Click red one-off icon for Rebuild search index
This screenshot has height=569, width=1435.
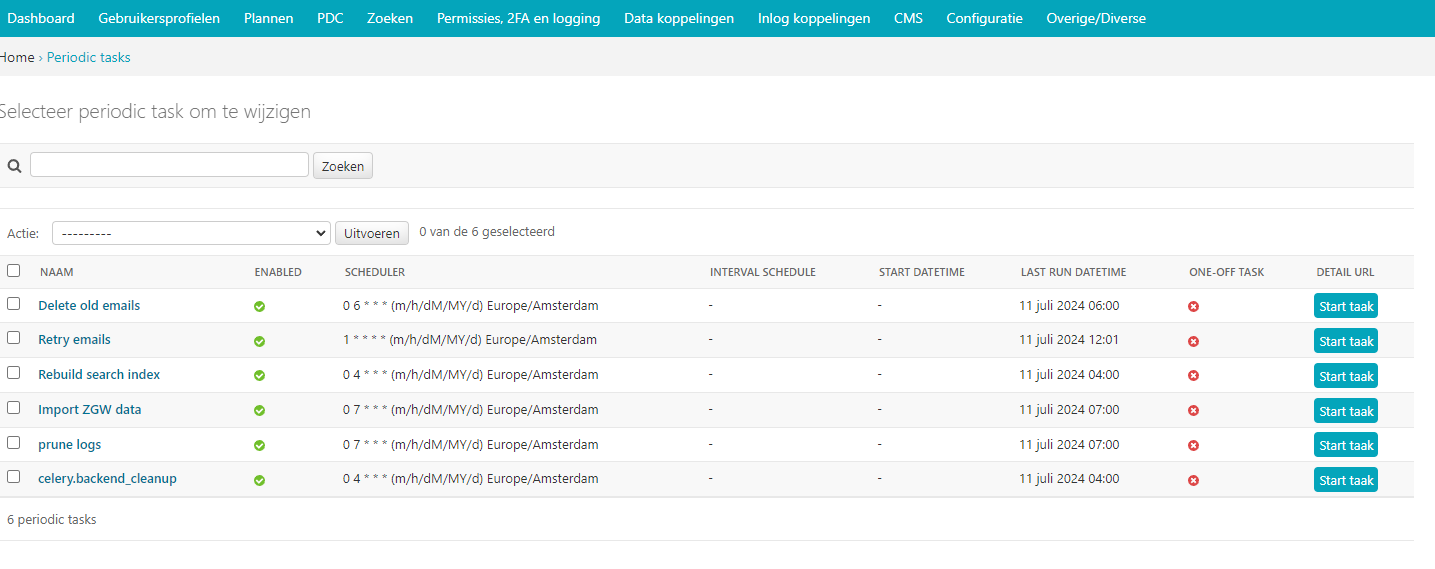point(1193,376)
